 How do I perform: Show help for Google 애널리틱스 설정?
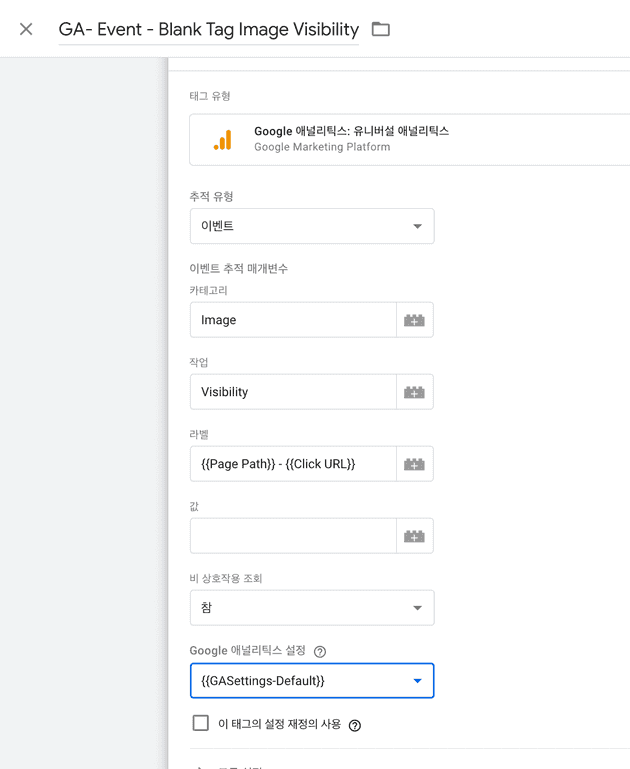point(320,652)
